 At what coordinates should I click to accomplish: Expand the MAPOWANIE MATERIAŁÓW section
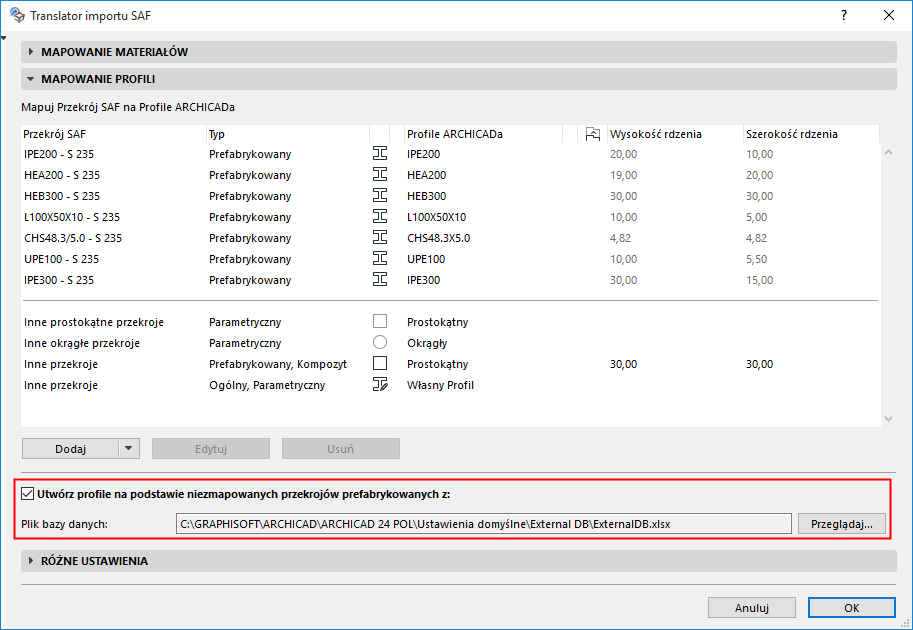459,52
